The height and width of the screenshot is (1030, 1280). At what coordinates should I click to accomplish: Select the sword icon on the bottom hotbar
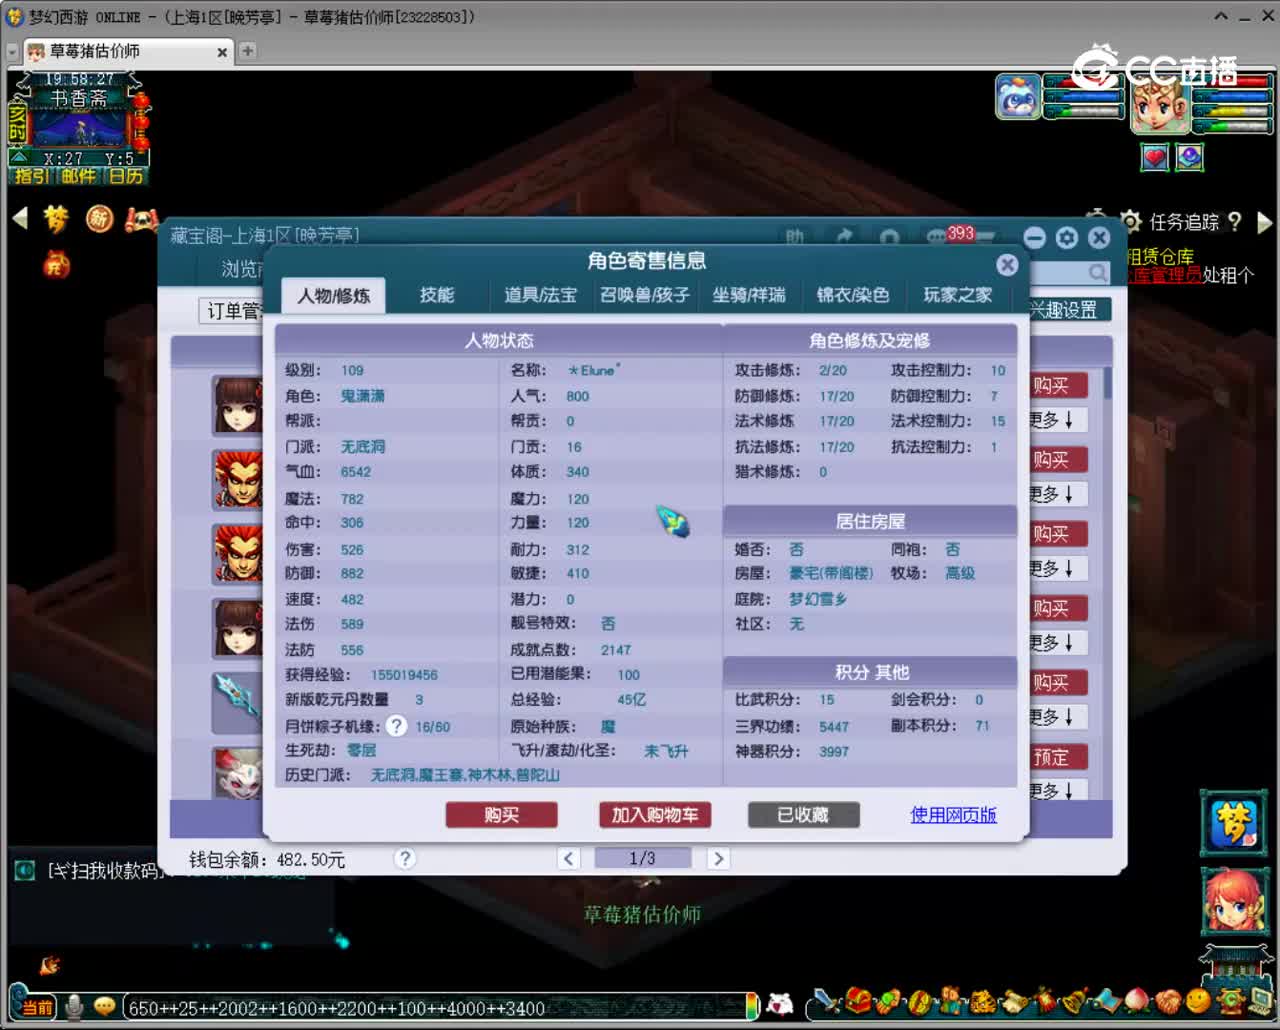(823, 1003)
